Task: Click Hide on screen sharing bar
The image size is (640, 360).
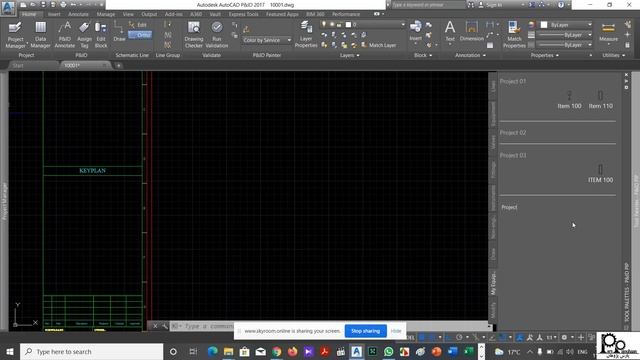Action: click(396, 331)
